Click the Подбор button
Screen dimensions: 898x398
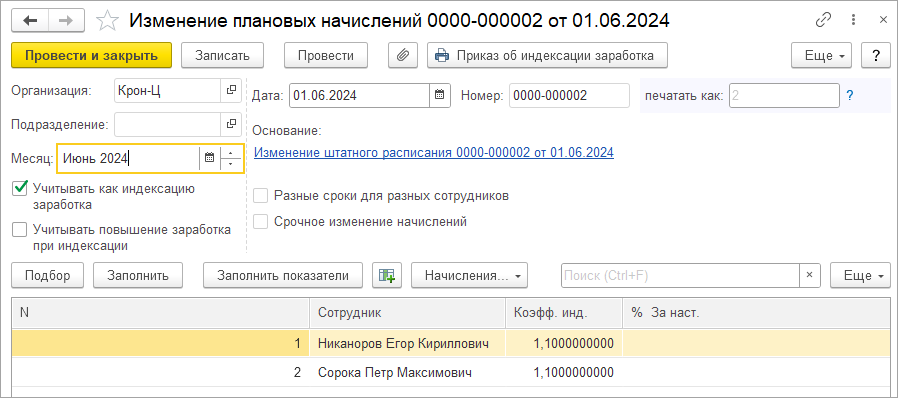pos(48,275)
